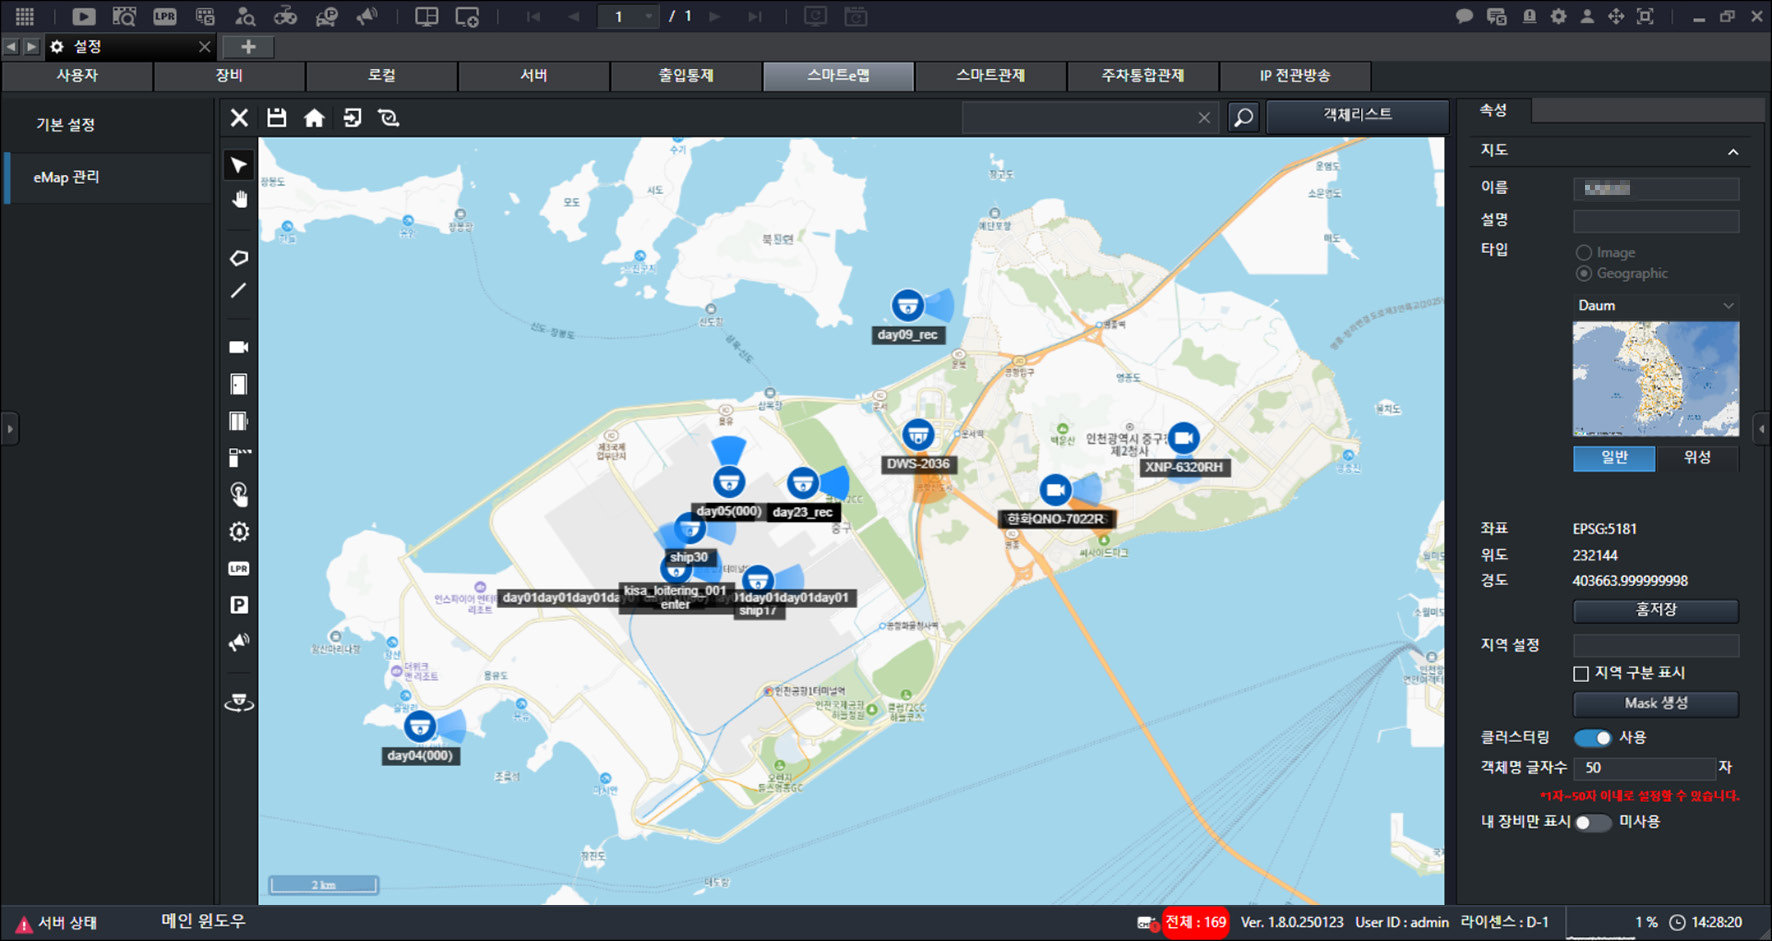The height and width of the screenshot is (941, 1772).
Task: Add a 360 dome camera object
Action: tap(239, 703)
